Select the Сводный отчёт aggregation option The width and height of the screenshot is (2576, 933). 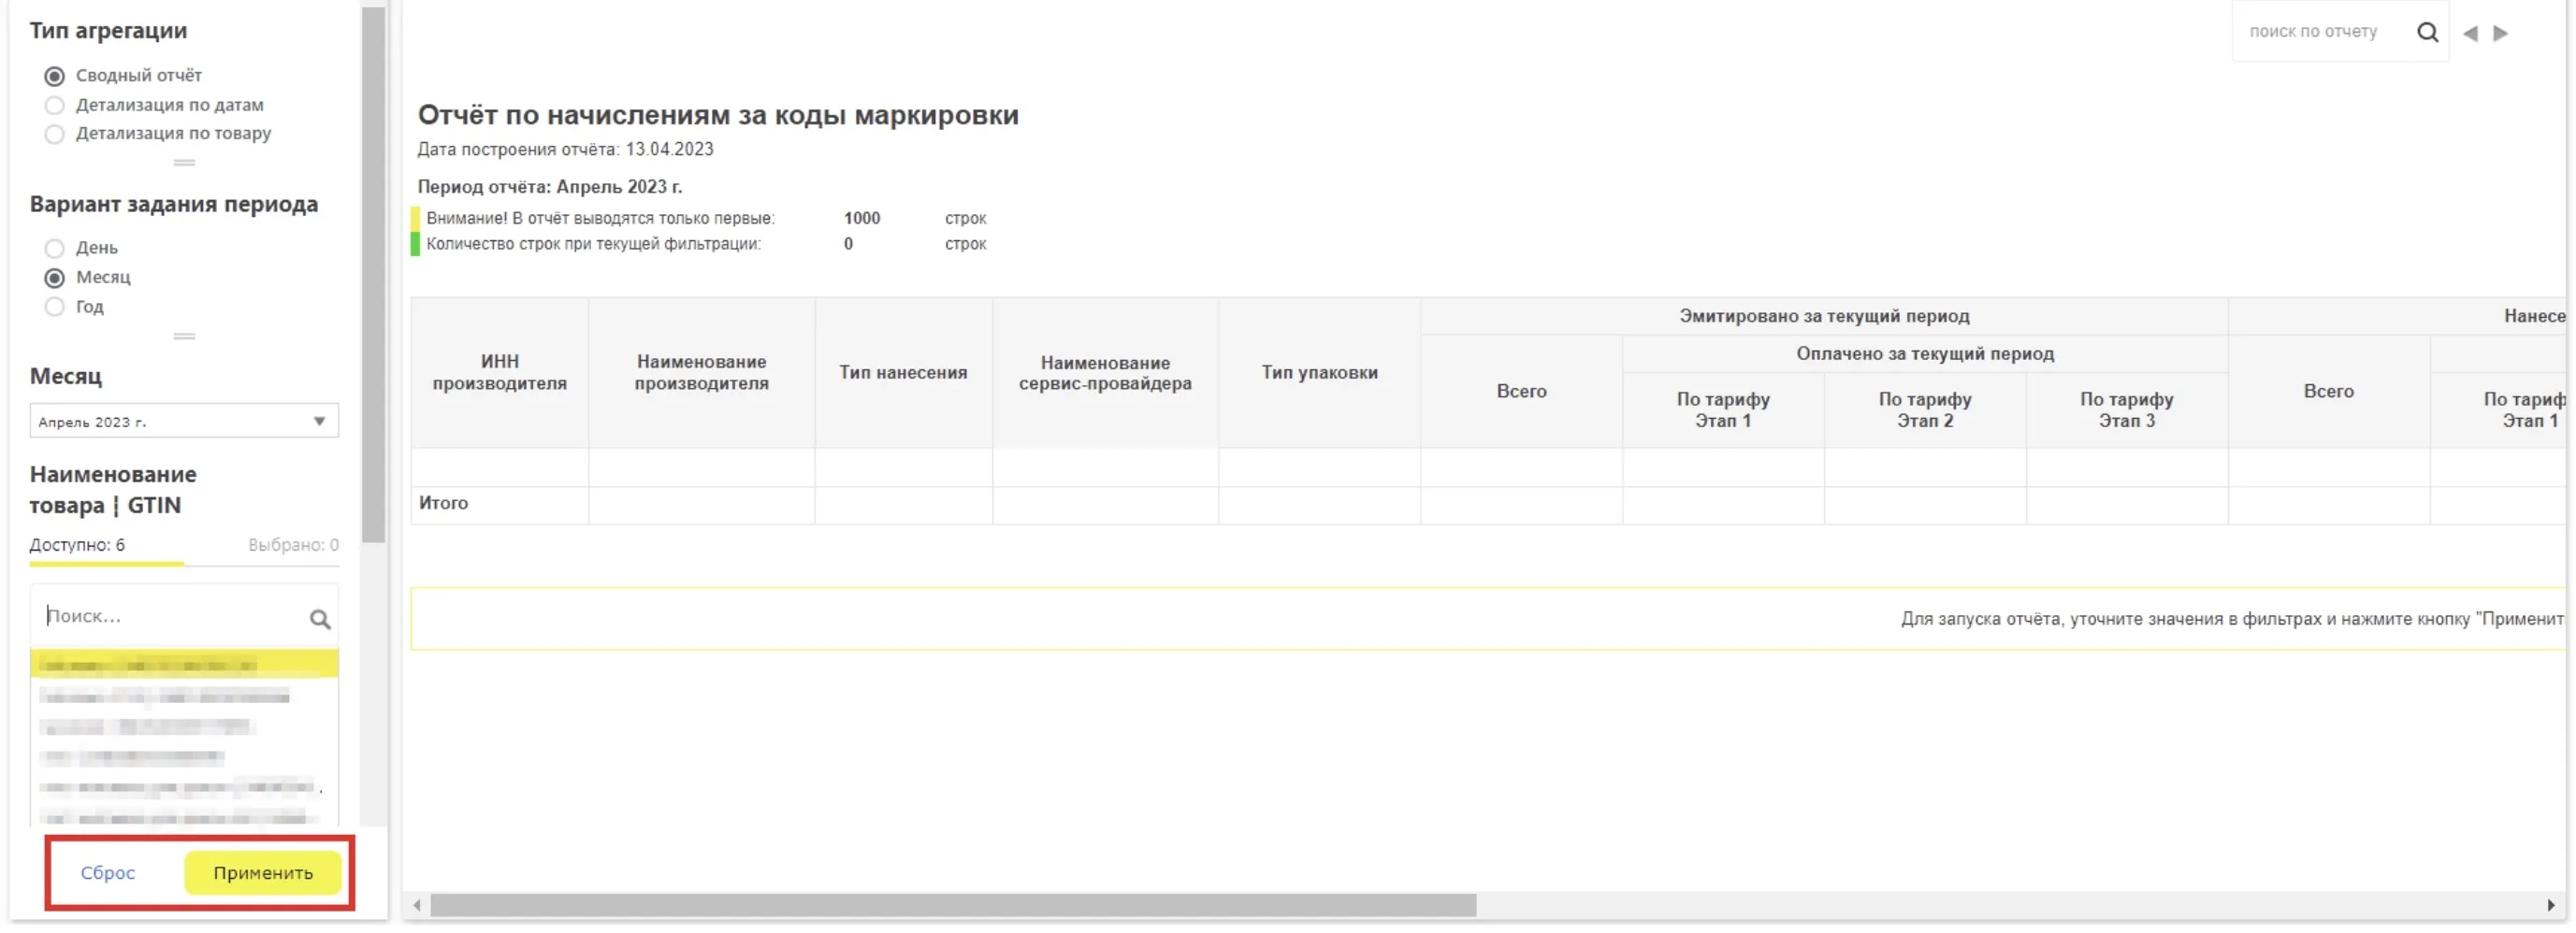point(55,76)
